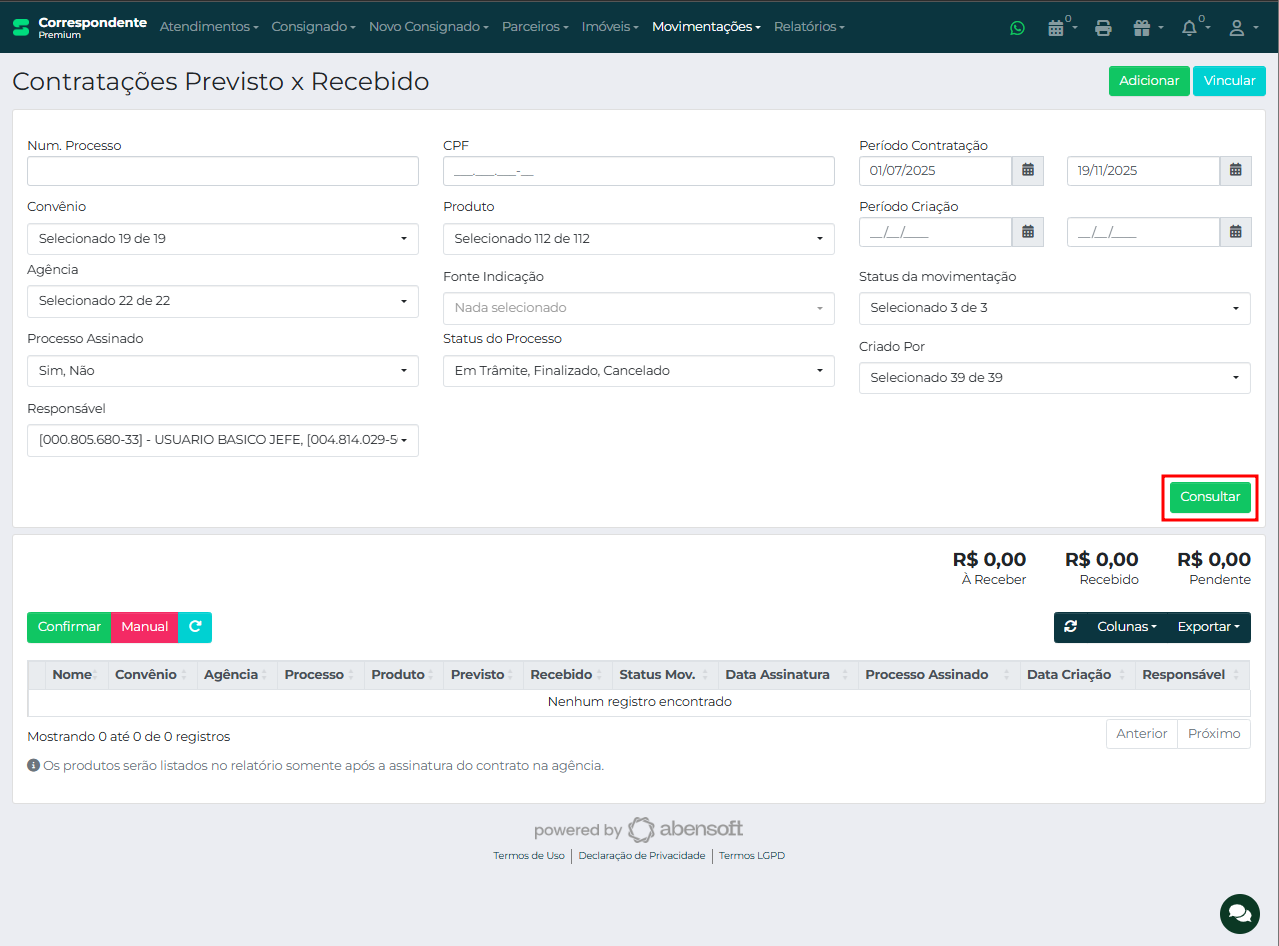Open WhatsApp icon in top bar

(1017, 28)
